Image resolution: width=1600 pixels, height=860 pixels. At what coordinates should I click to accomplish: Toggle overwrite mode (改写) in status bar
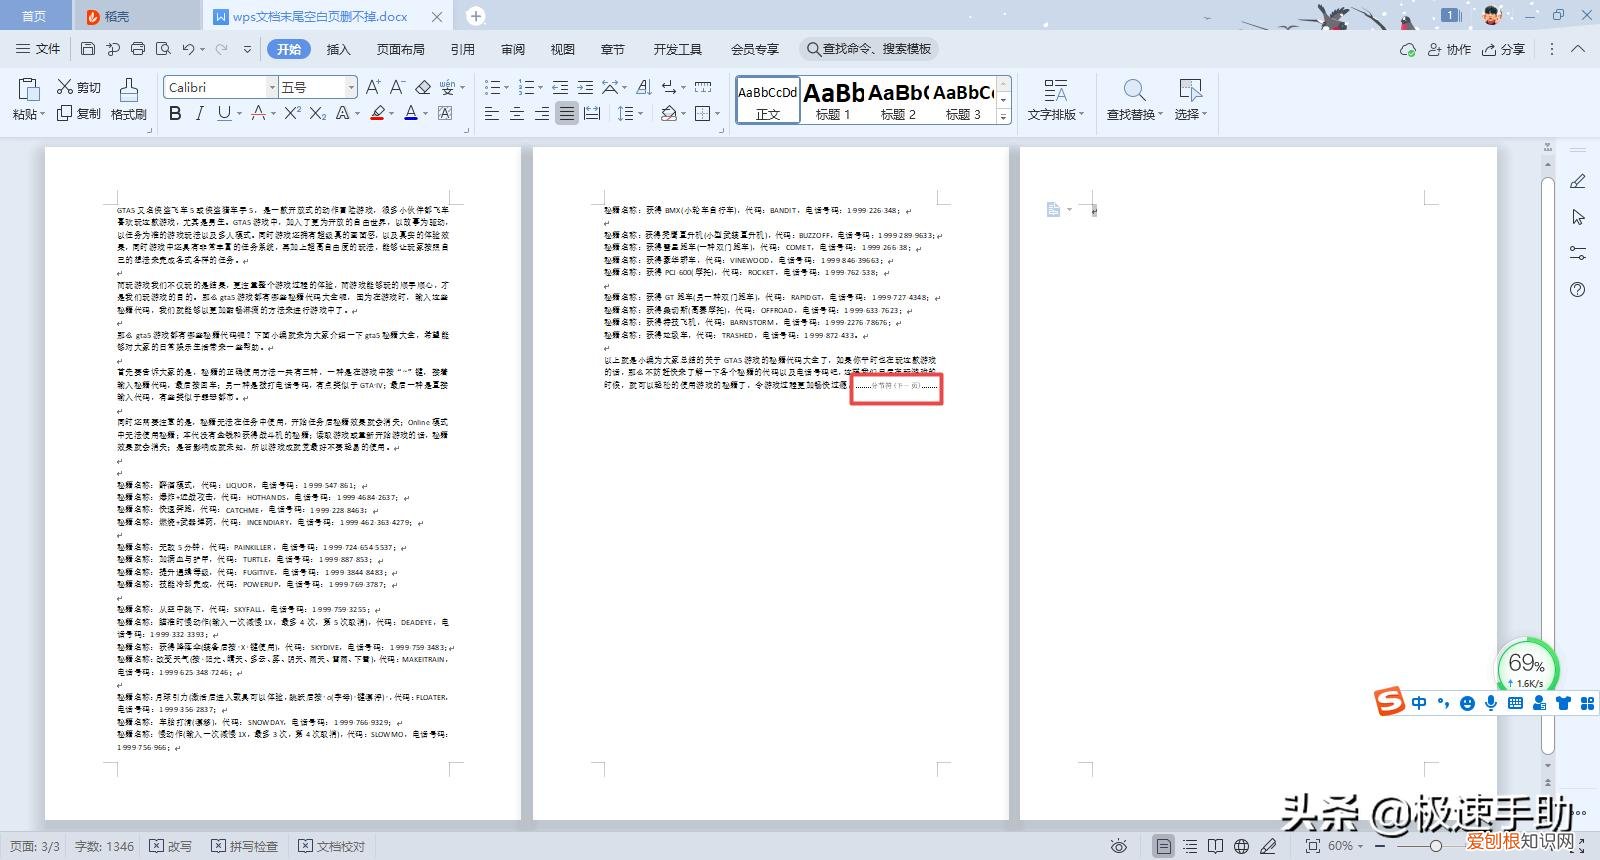(170, 846)
